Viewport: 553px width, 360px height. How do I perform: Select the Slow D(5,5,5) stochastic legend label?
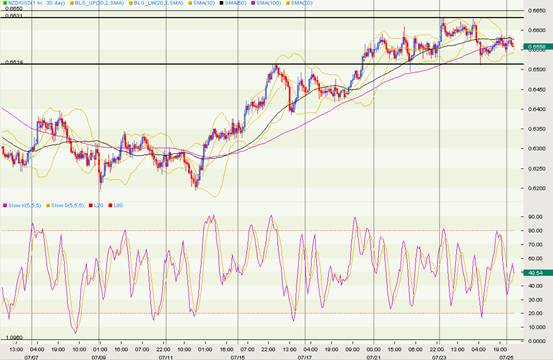(68, 205)
